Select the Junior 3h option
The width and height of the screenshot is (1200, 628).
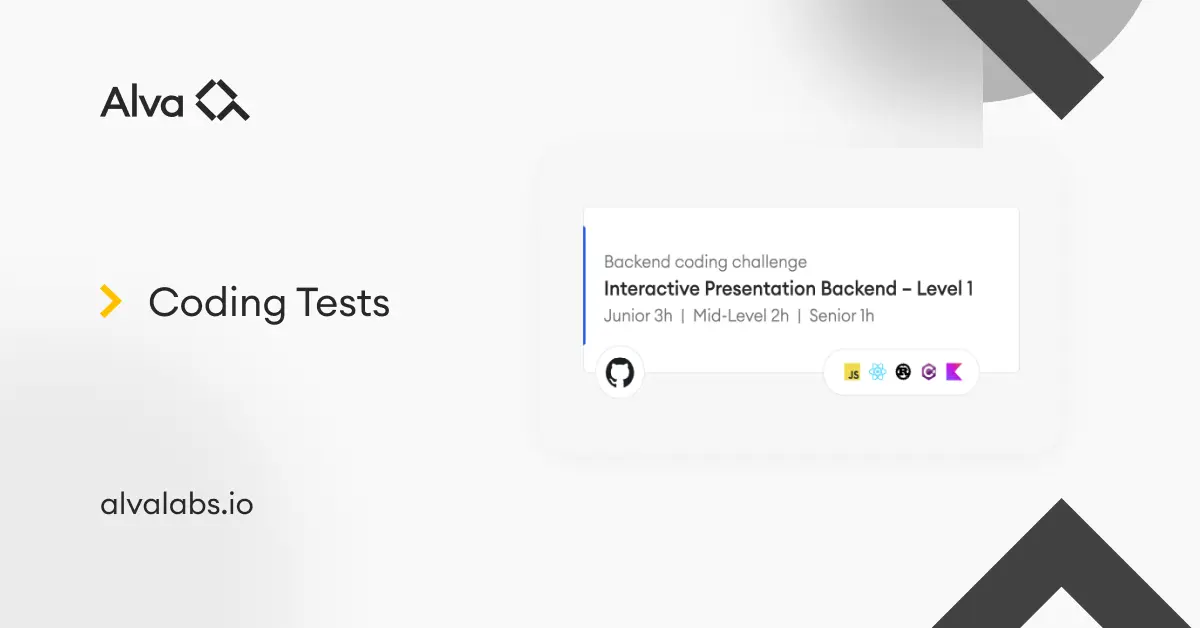tap(638, 316)
